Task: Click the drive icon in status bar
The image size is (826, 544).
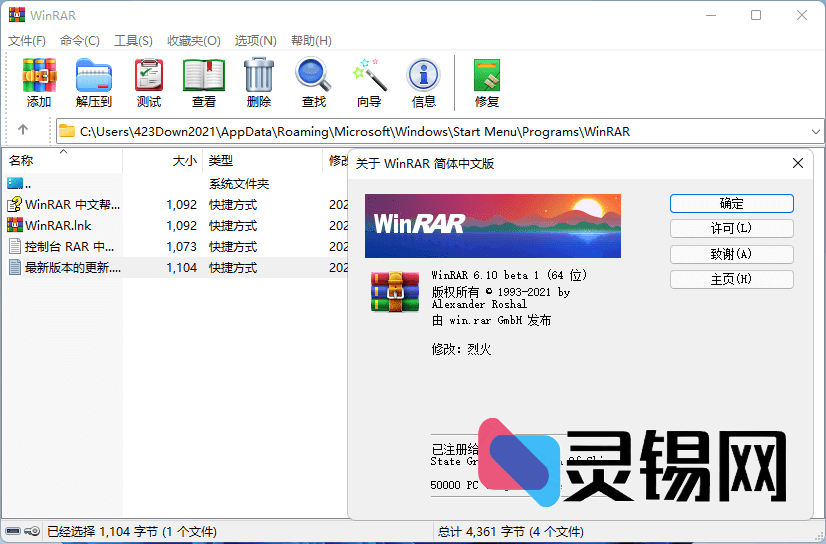Action: (x=13, y=531)
